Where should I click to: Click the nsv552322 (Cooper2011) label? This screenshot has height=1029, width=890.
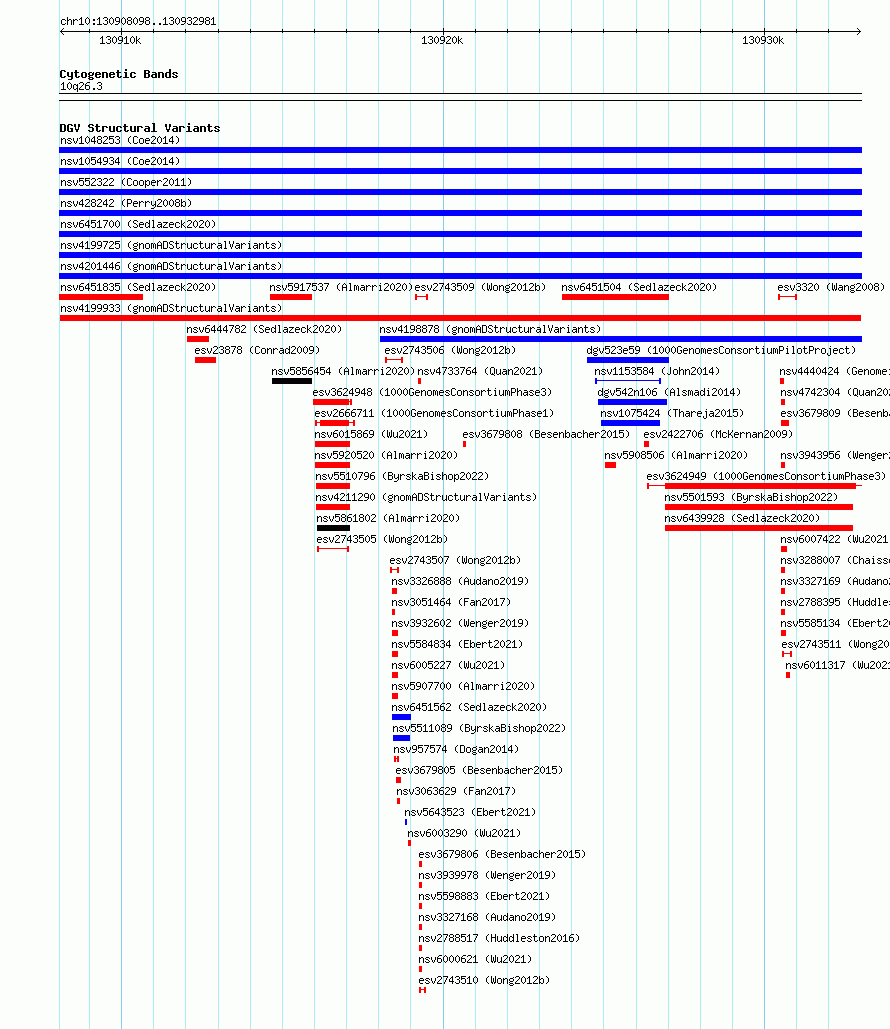coord(126,182)
